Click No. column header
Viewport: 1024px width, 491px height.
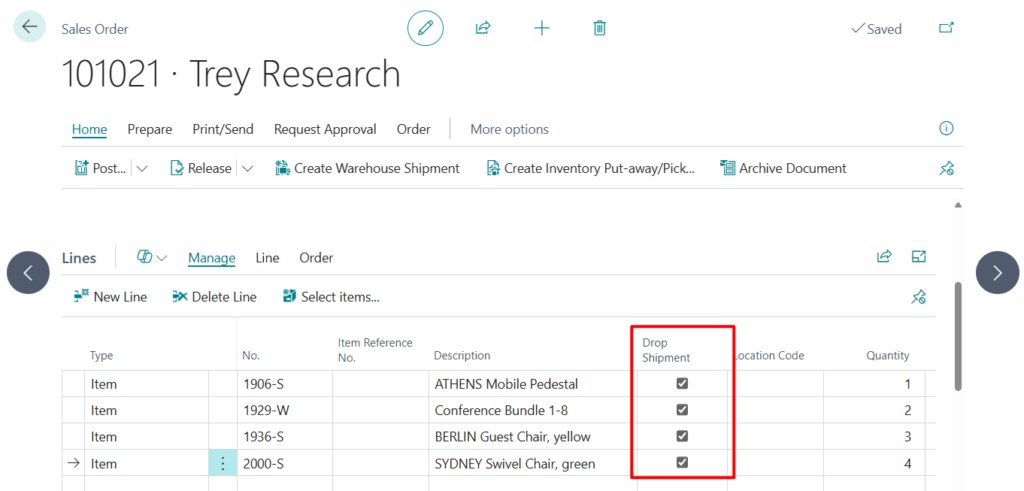[251, 356]
